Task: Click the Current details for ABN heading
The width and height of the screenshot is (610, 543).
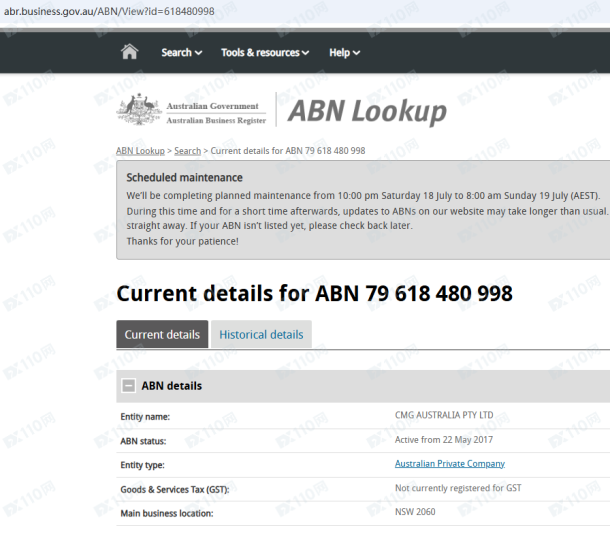Action: [x=314, y=294]
